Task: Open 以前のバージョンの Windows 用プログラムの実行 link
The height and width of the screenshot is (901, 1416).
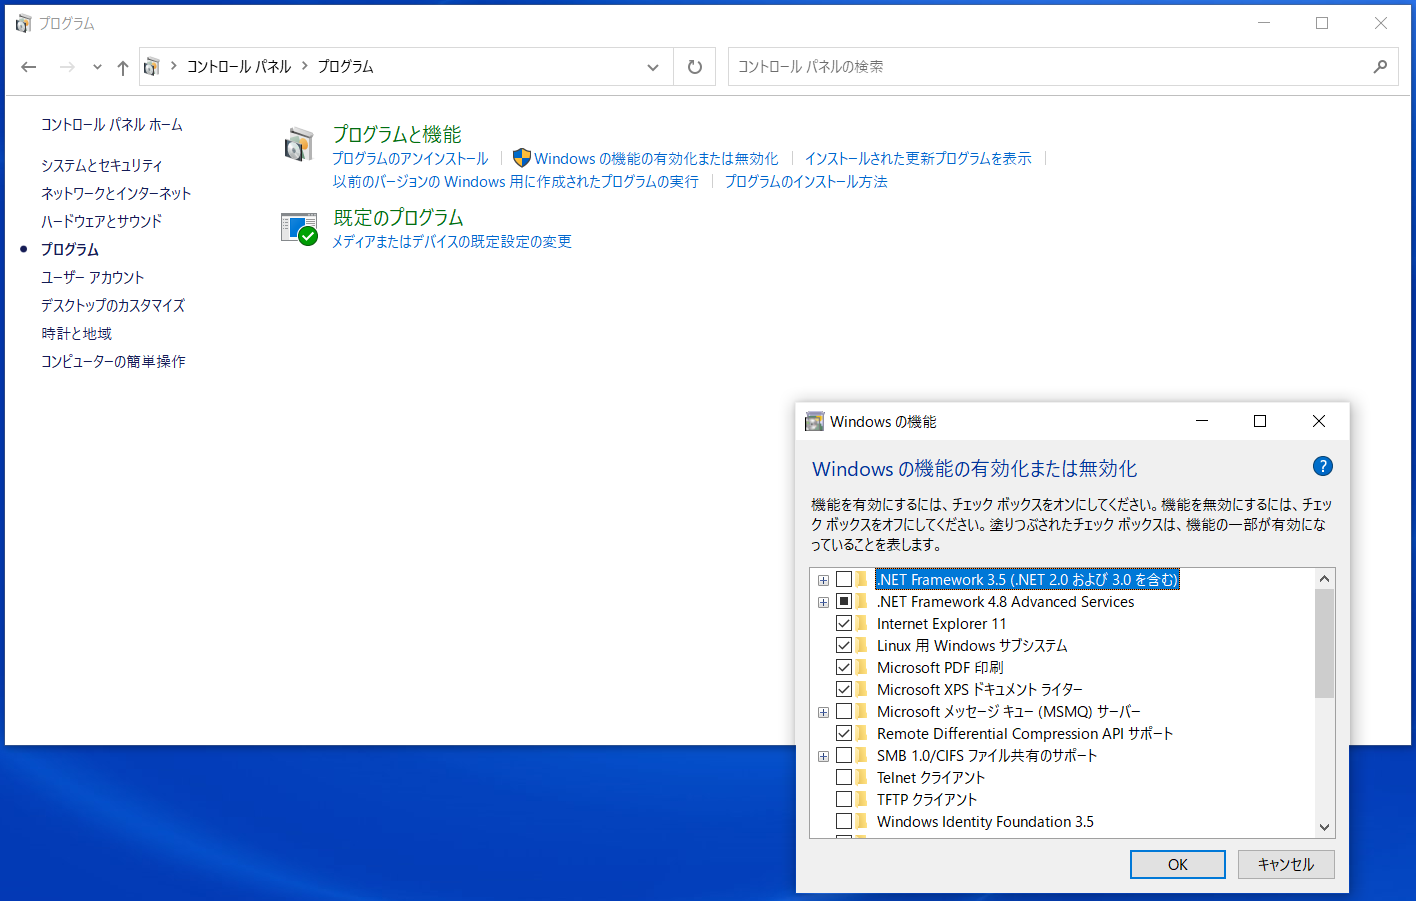Action: 516,181
